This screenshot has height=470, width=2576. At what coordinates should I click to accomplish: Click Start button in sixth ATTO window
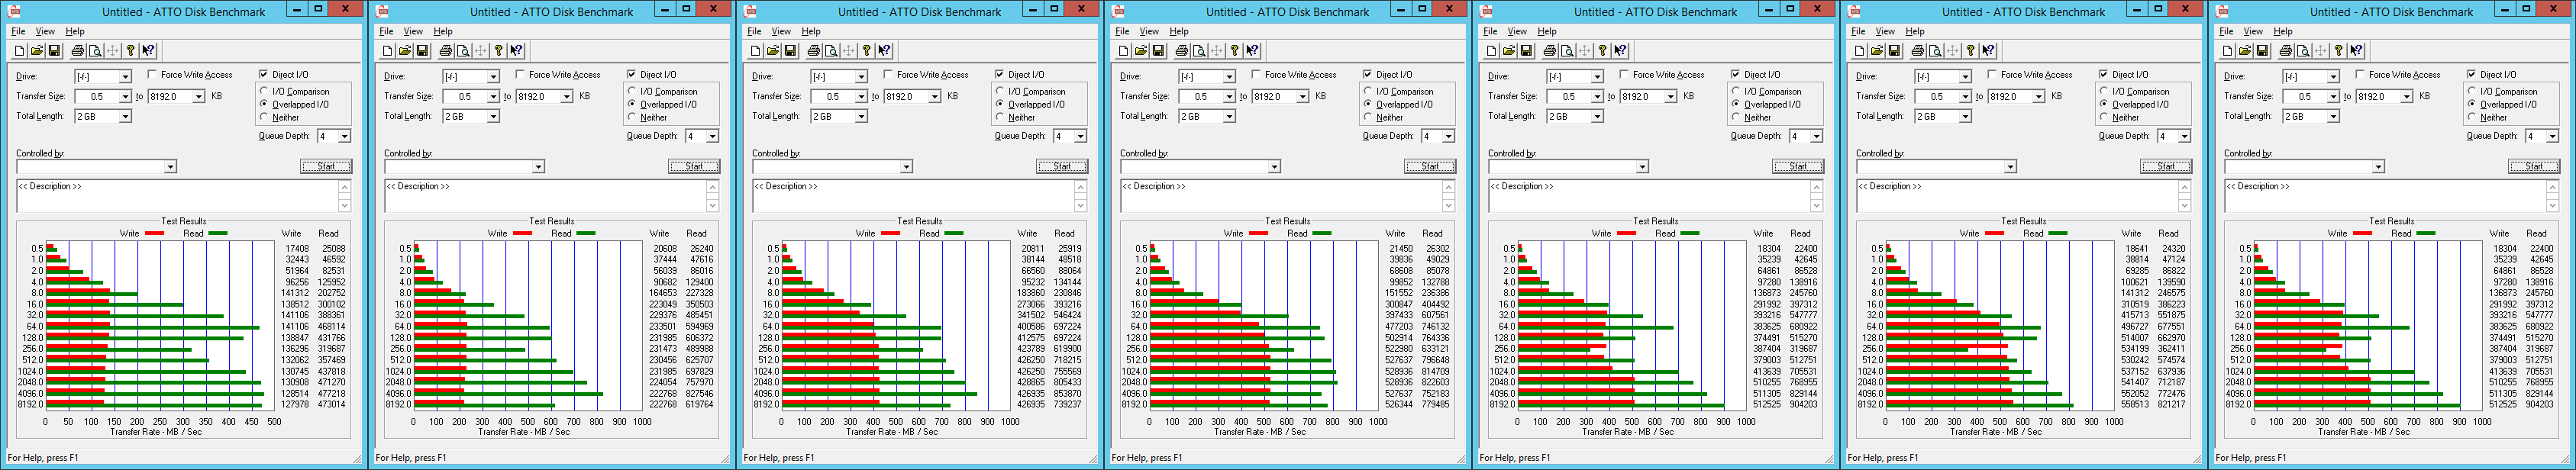coord(2166,167)
